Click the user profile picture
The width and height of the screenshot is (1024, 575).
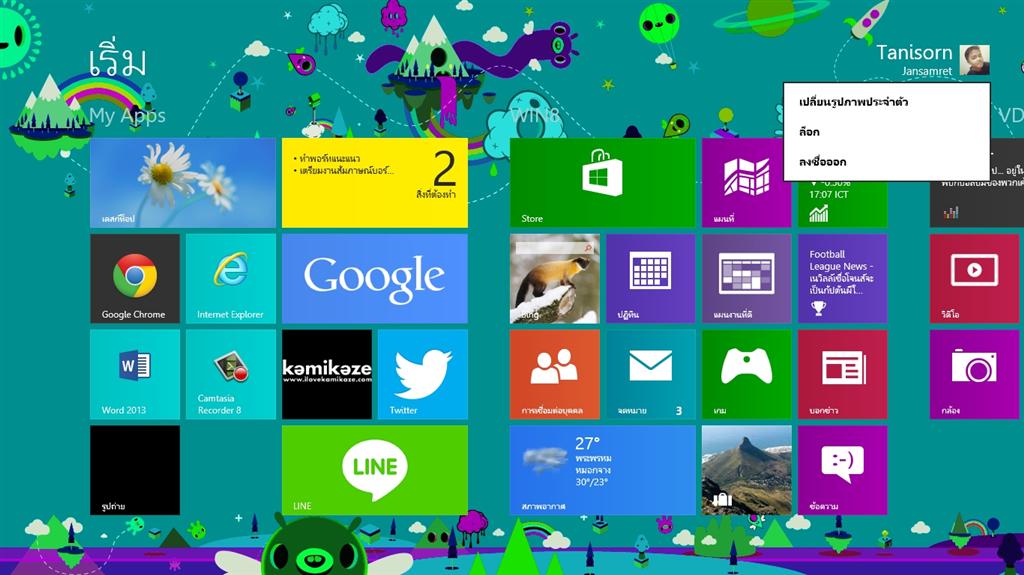974,59
